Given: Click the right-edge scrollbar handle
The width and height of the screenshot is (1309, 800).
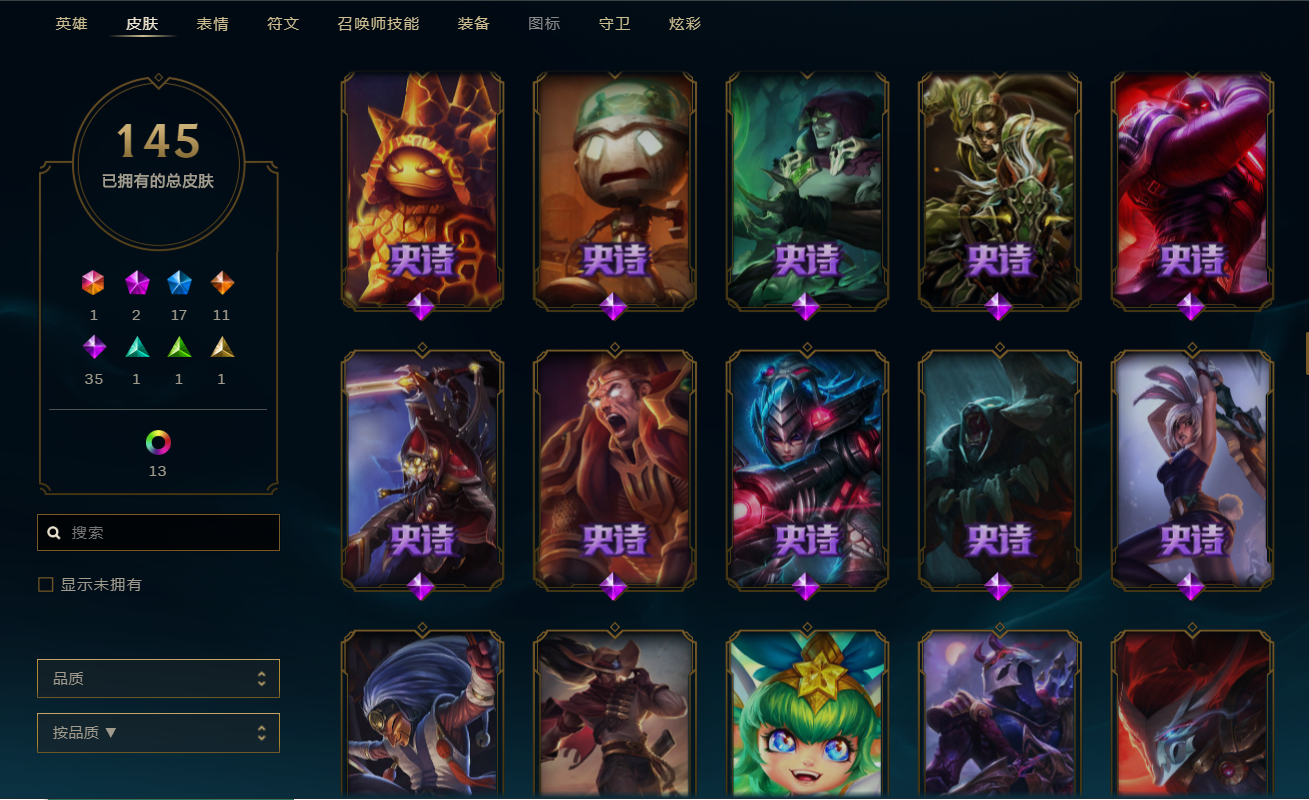Looking at the screenshot, I should pyautogui.click(x=1306, y=353).
